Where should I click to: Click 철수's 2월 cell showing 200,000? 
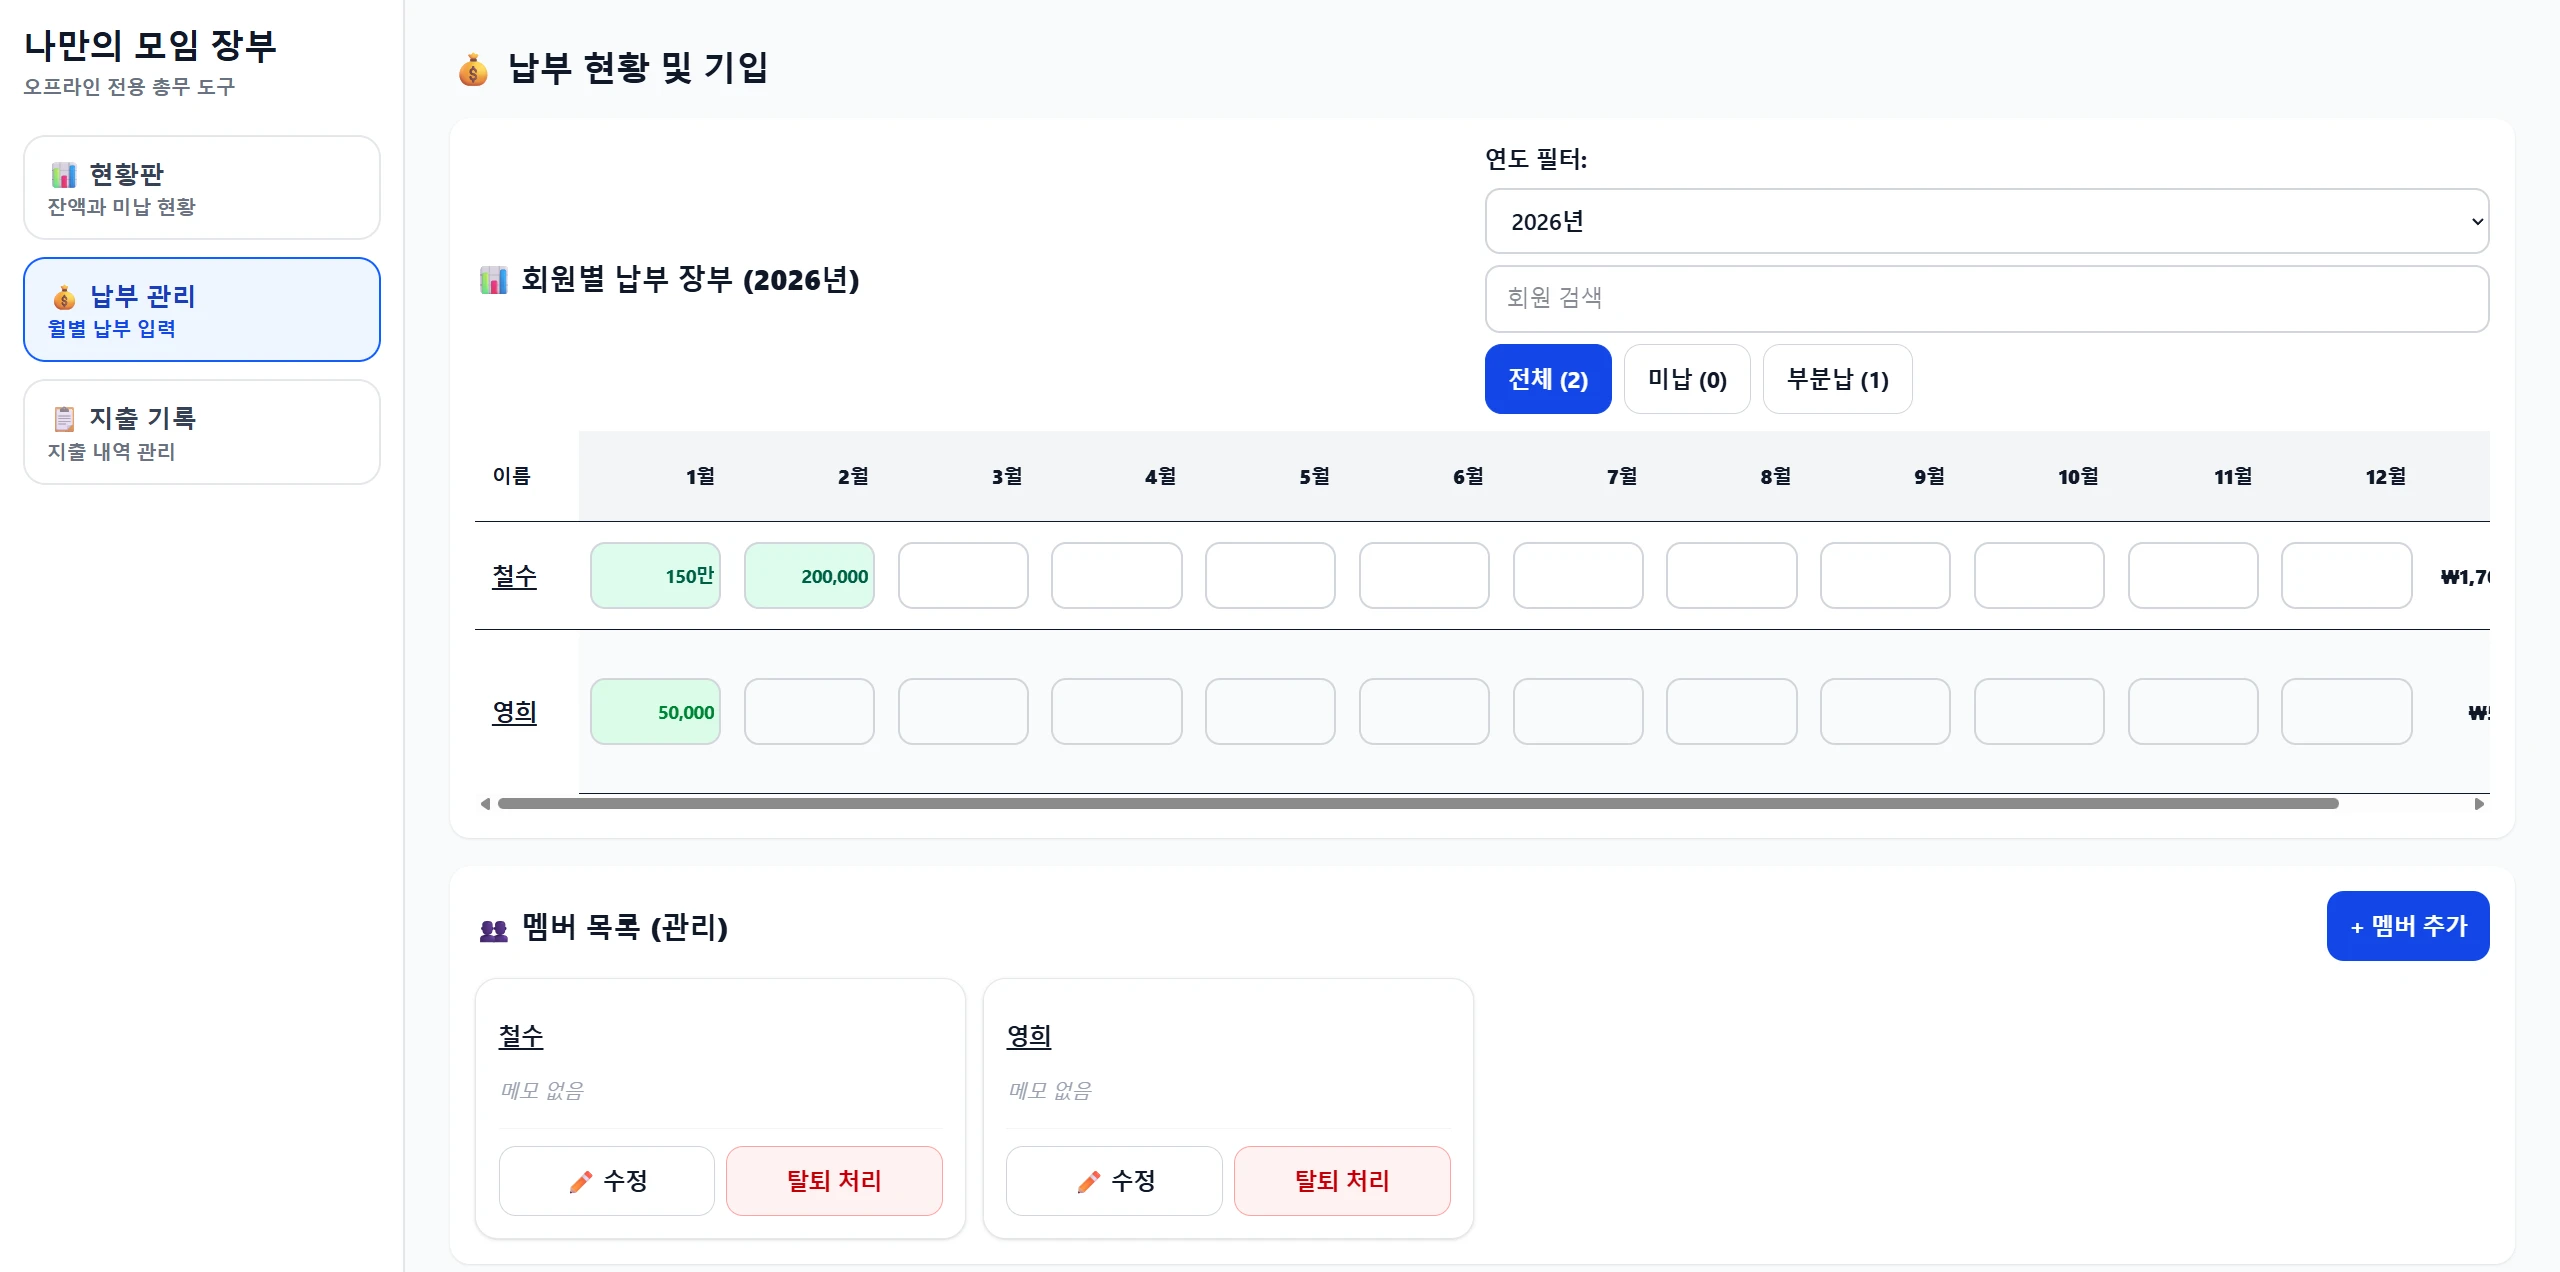pyautogui.click(x=809, y=576)
